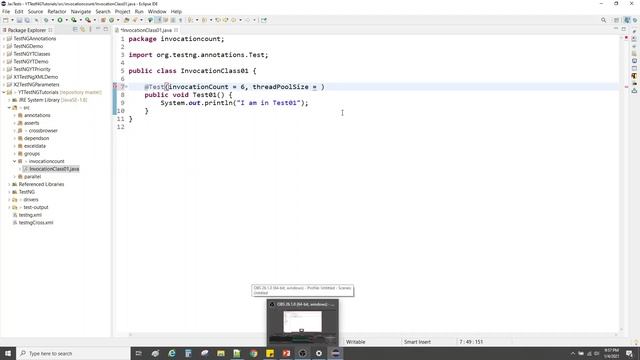Expand the dependson package
This screenshot has width=640, height=360.
[x=14, y=138]
